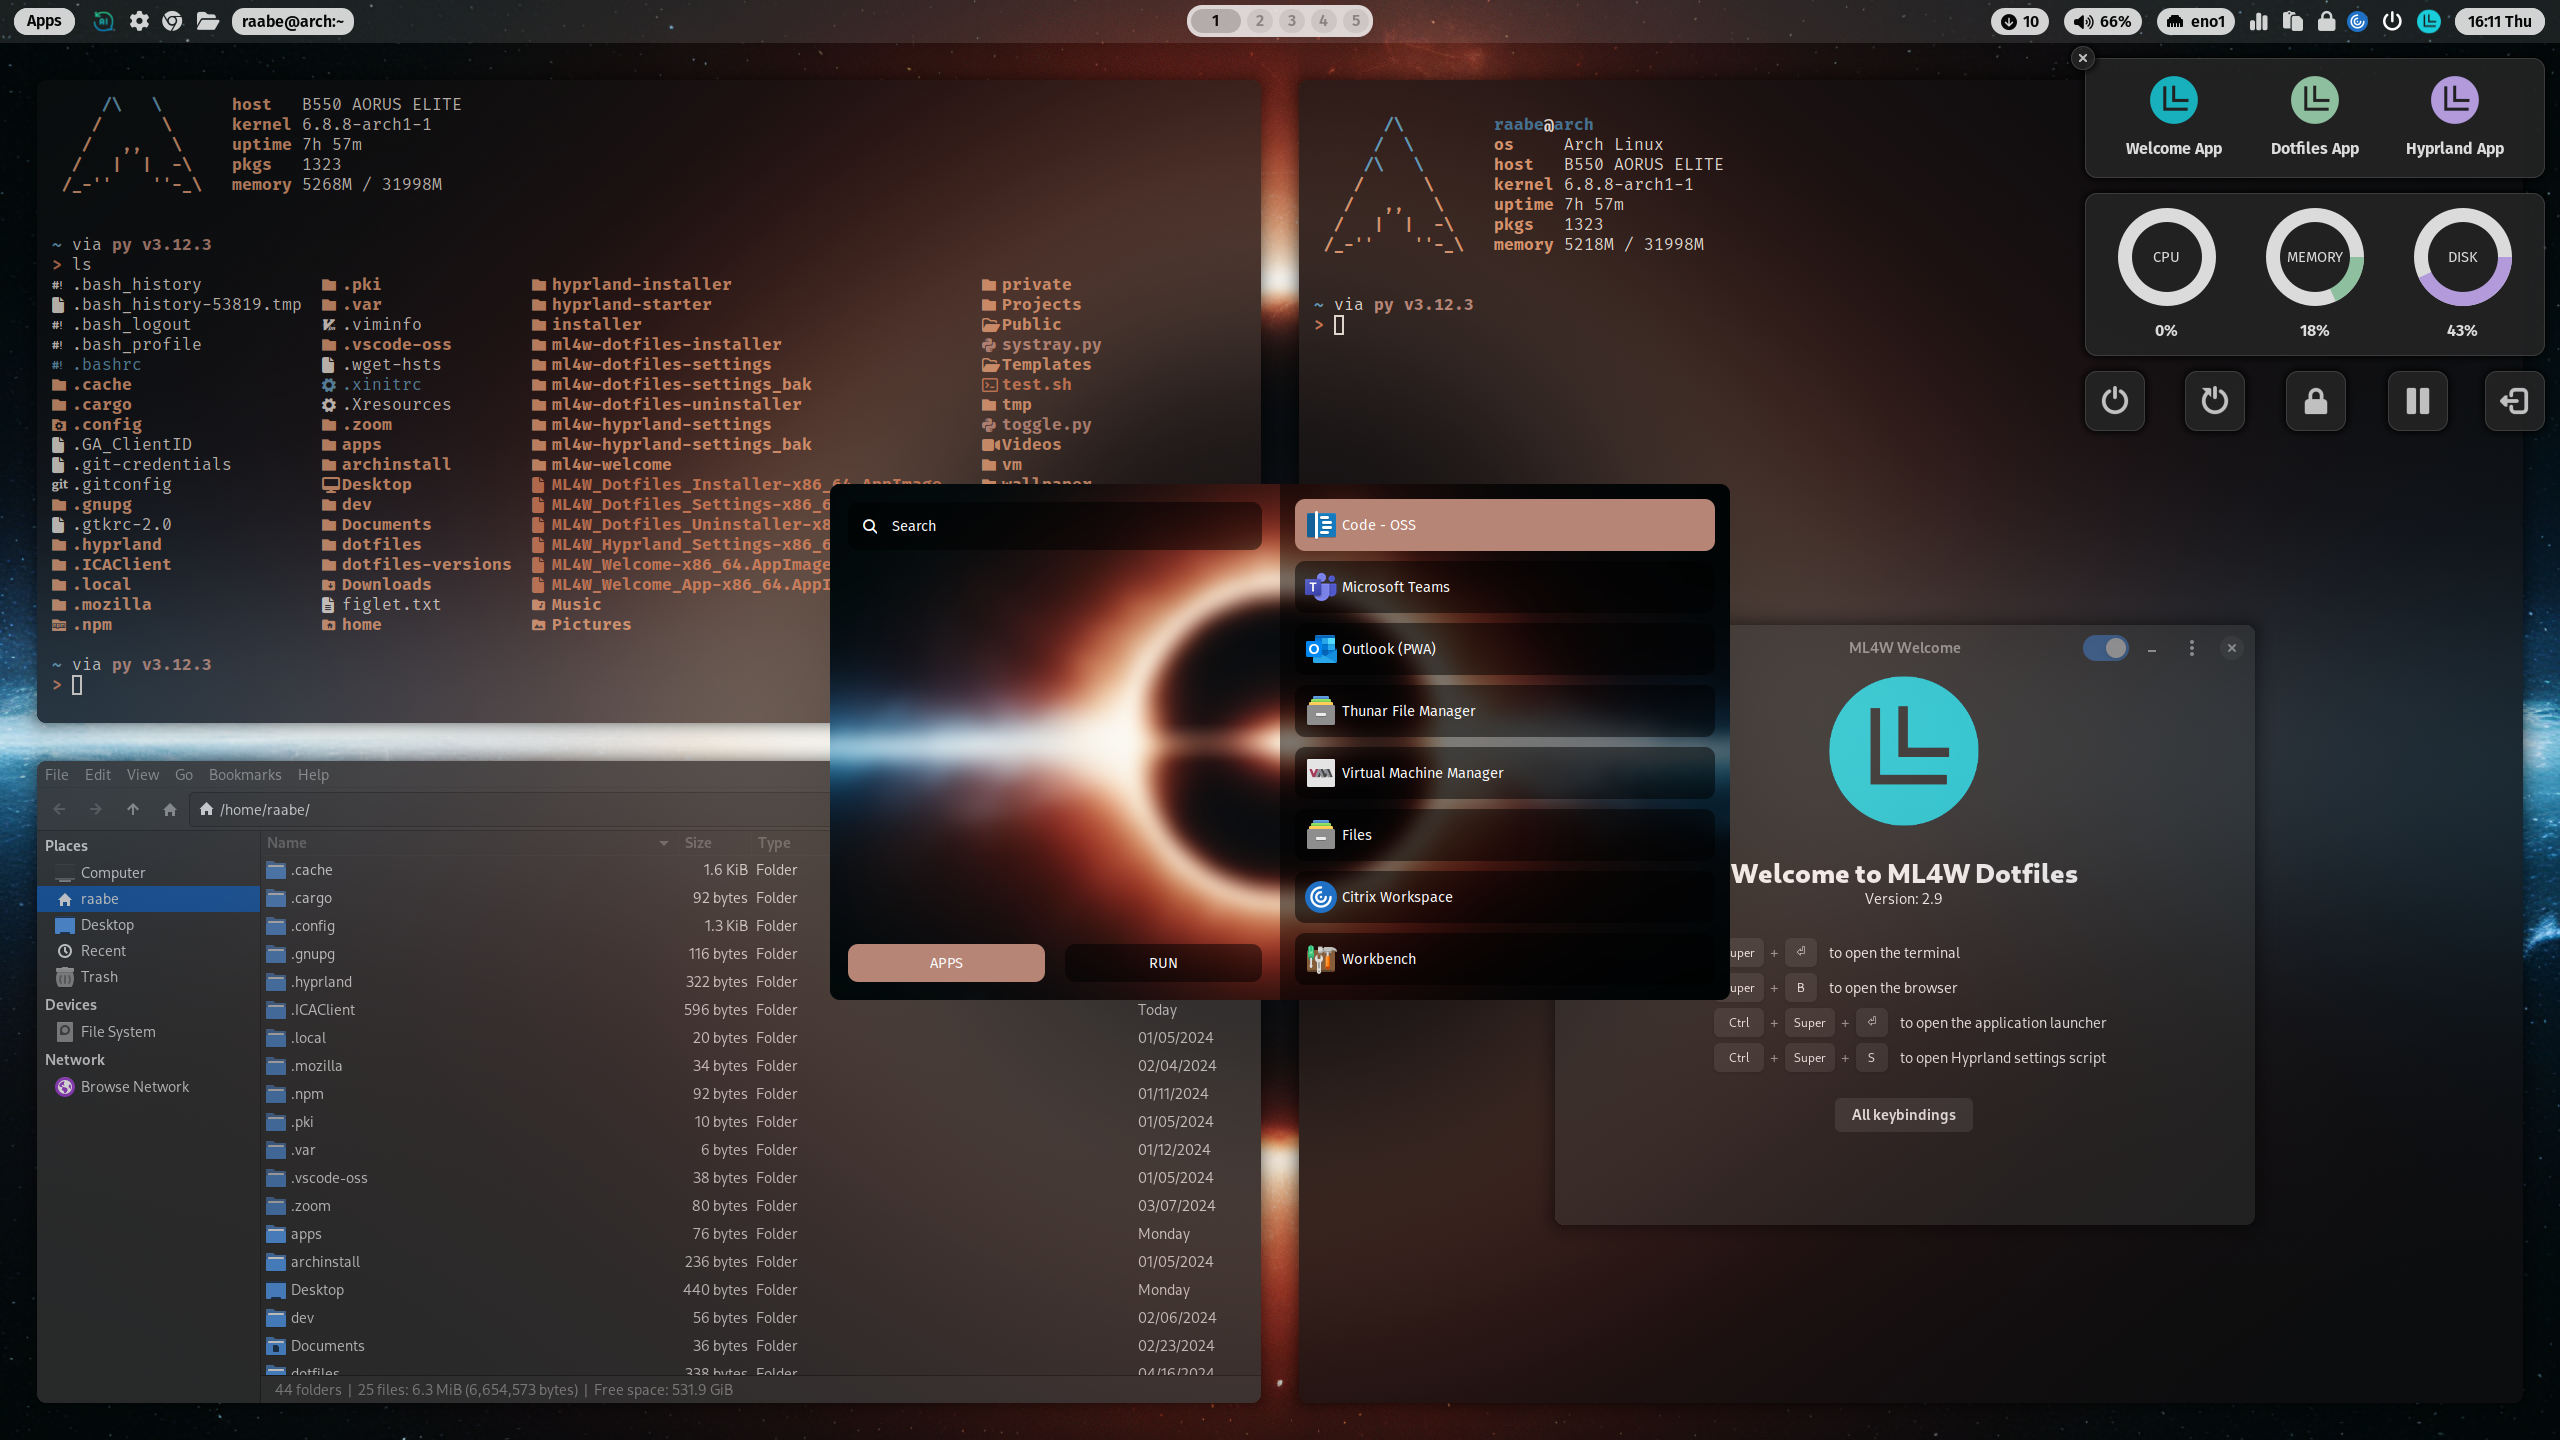Image resolution: width=2560 pixels, height=1440 pixels.
Task: Open the three-dot menu in ML4W Welcome
Action: pyautogui.click(x=2190, y=647)
